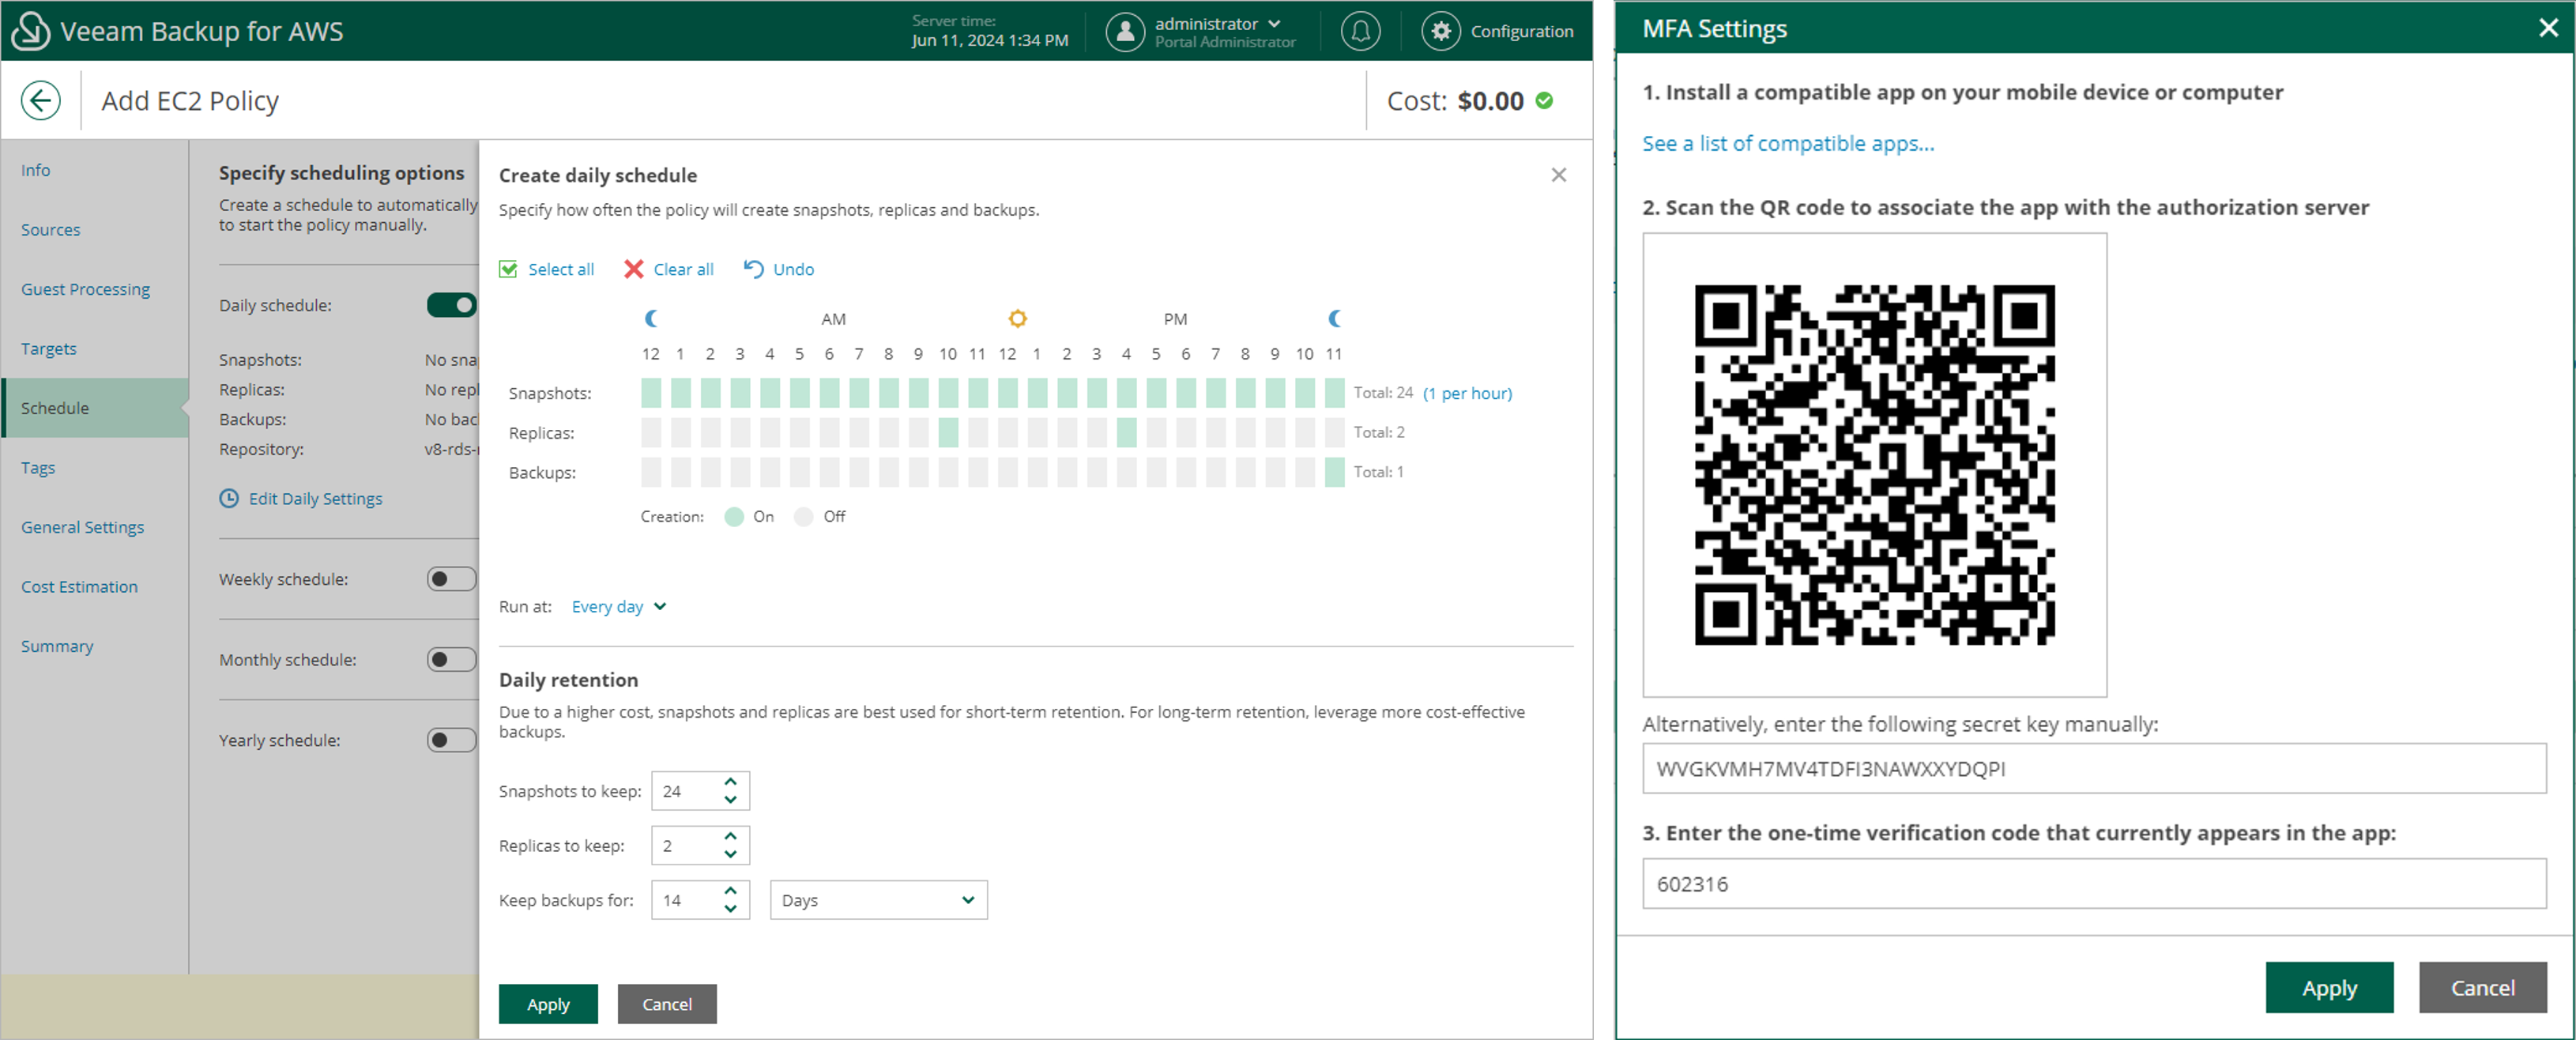Screen dimensions: 2576x1040
Task: Decrease Snapshots to keep value
Action: (731, 799)
